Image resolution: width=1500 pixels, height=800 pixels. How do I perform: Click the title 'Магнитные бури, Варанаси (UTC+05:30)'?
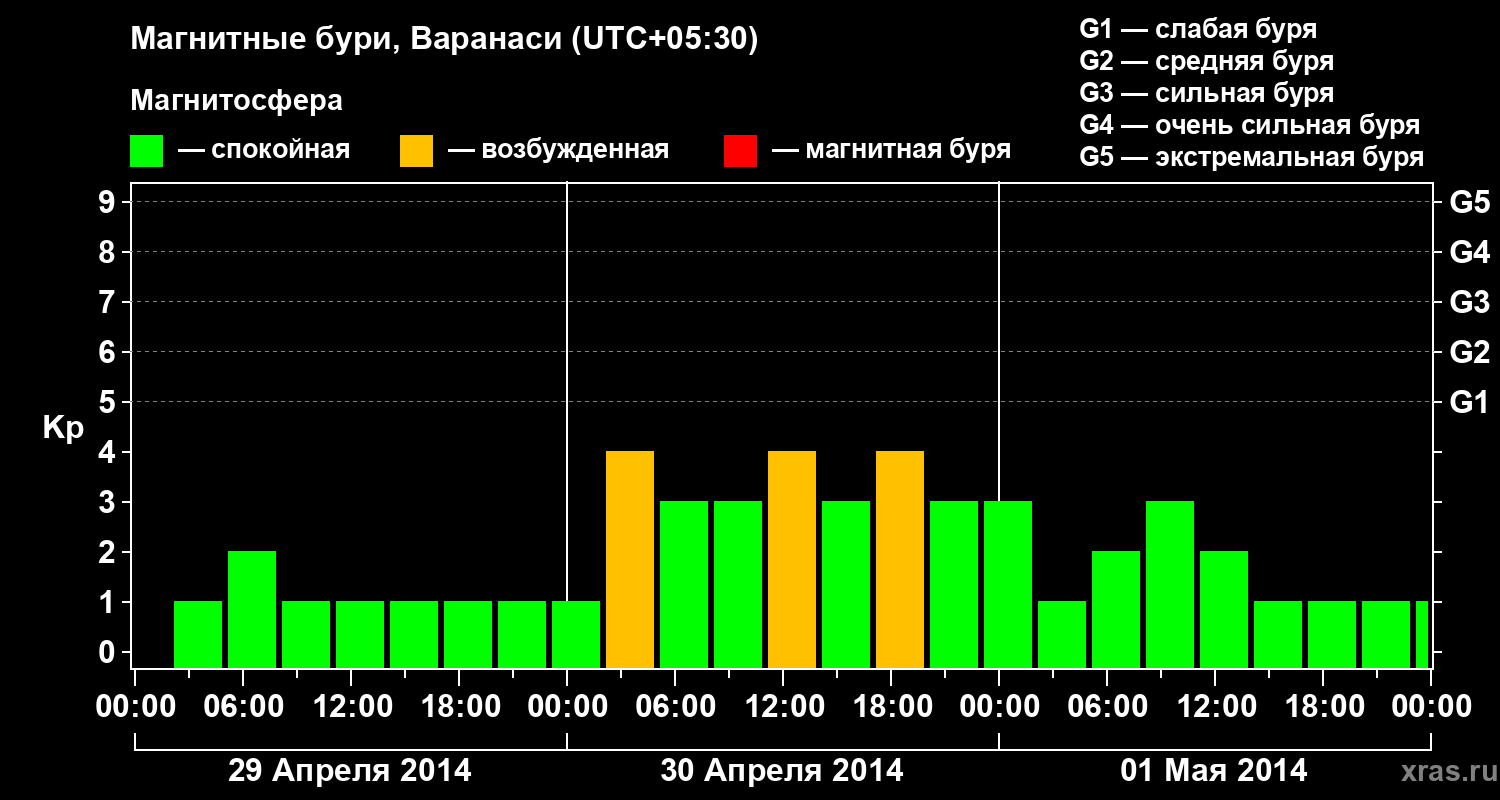click(444, 40)
